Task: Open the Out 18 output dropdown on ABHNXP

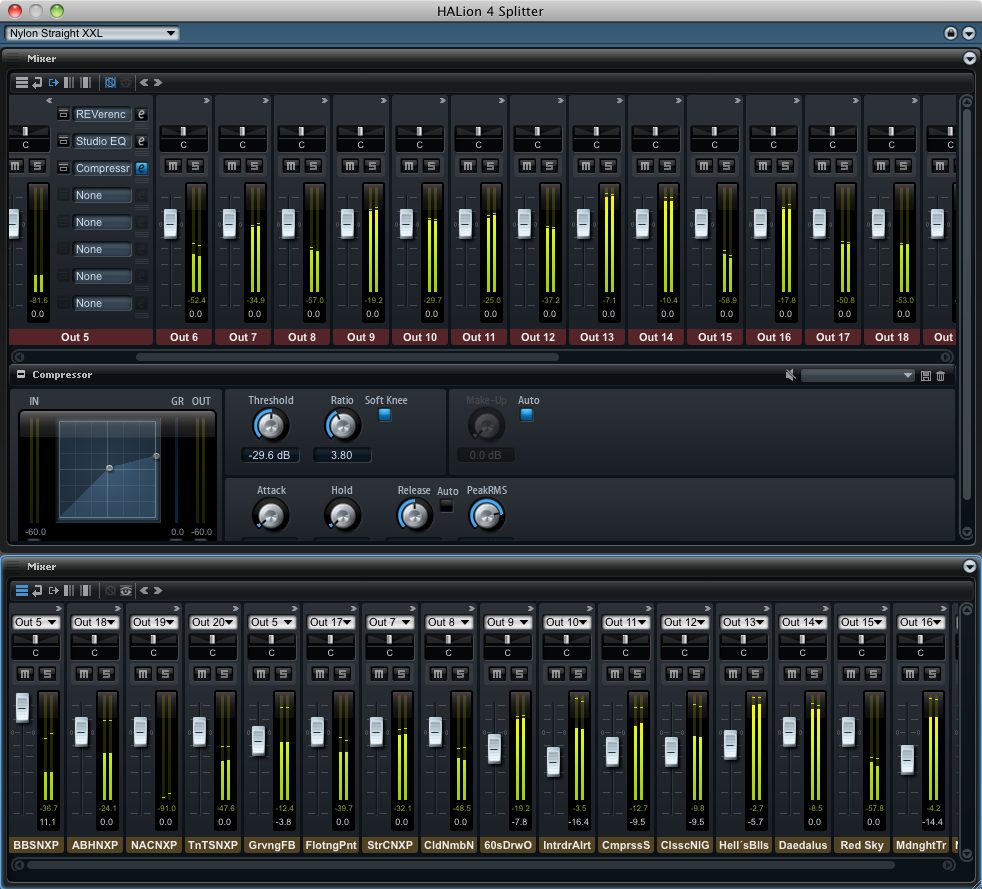Action: coord(96,622)
